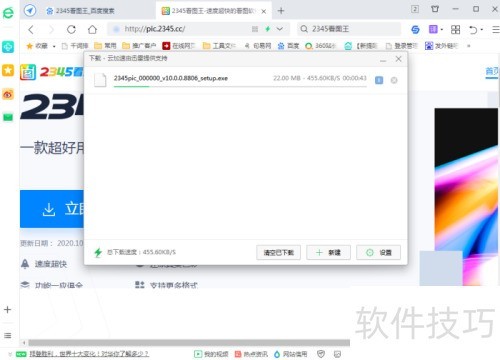Expand more bookmarks chevron
Viewport: 500px width, 360px height.
point(469,46)
